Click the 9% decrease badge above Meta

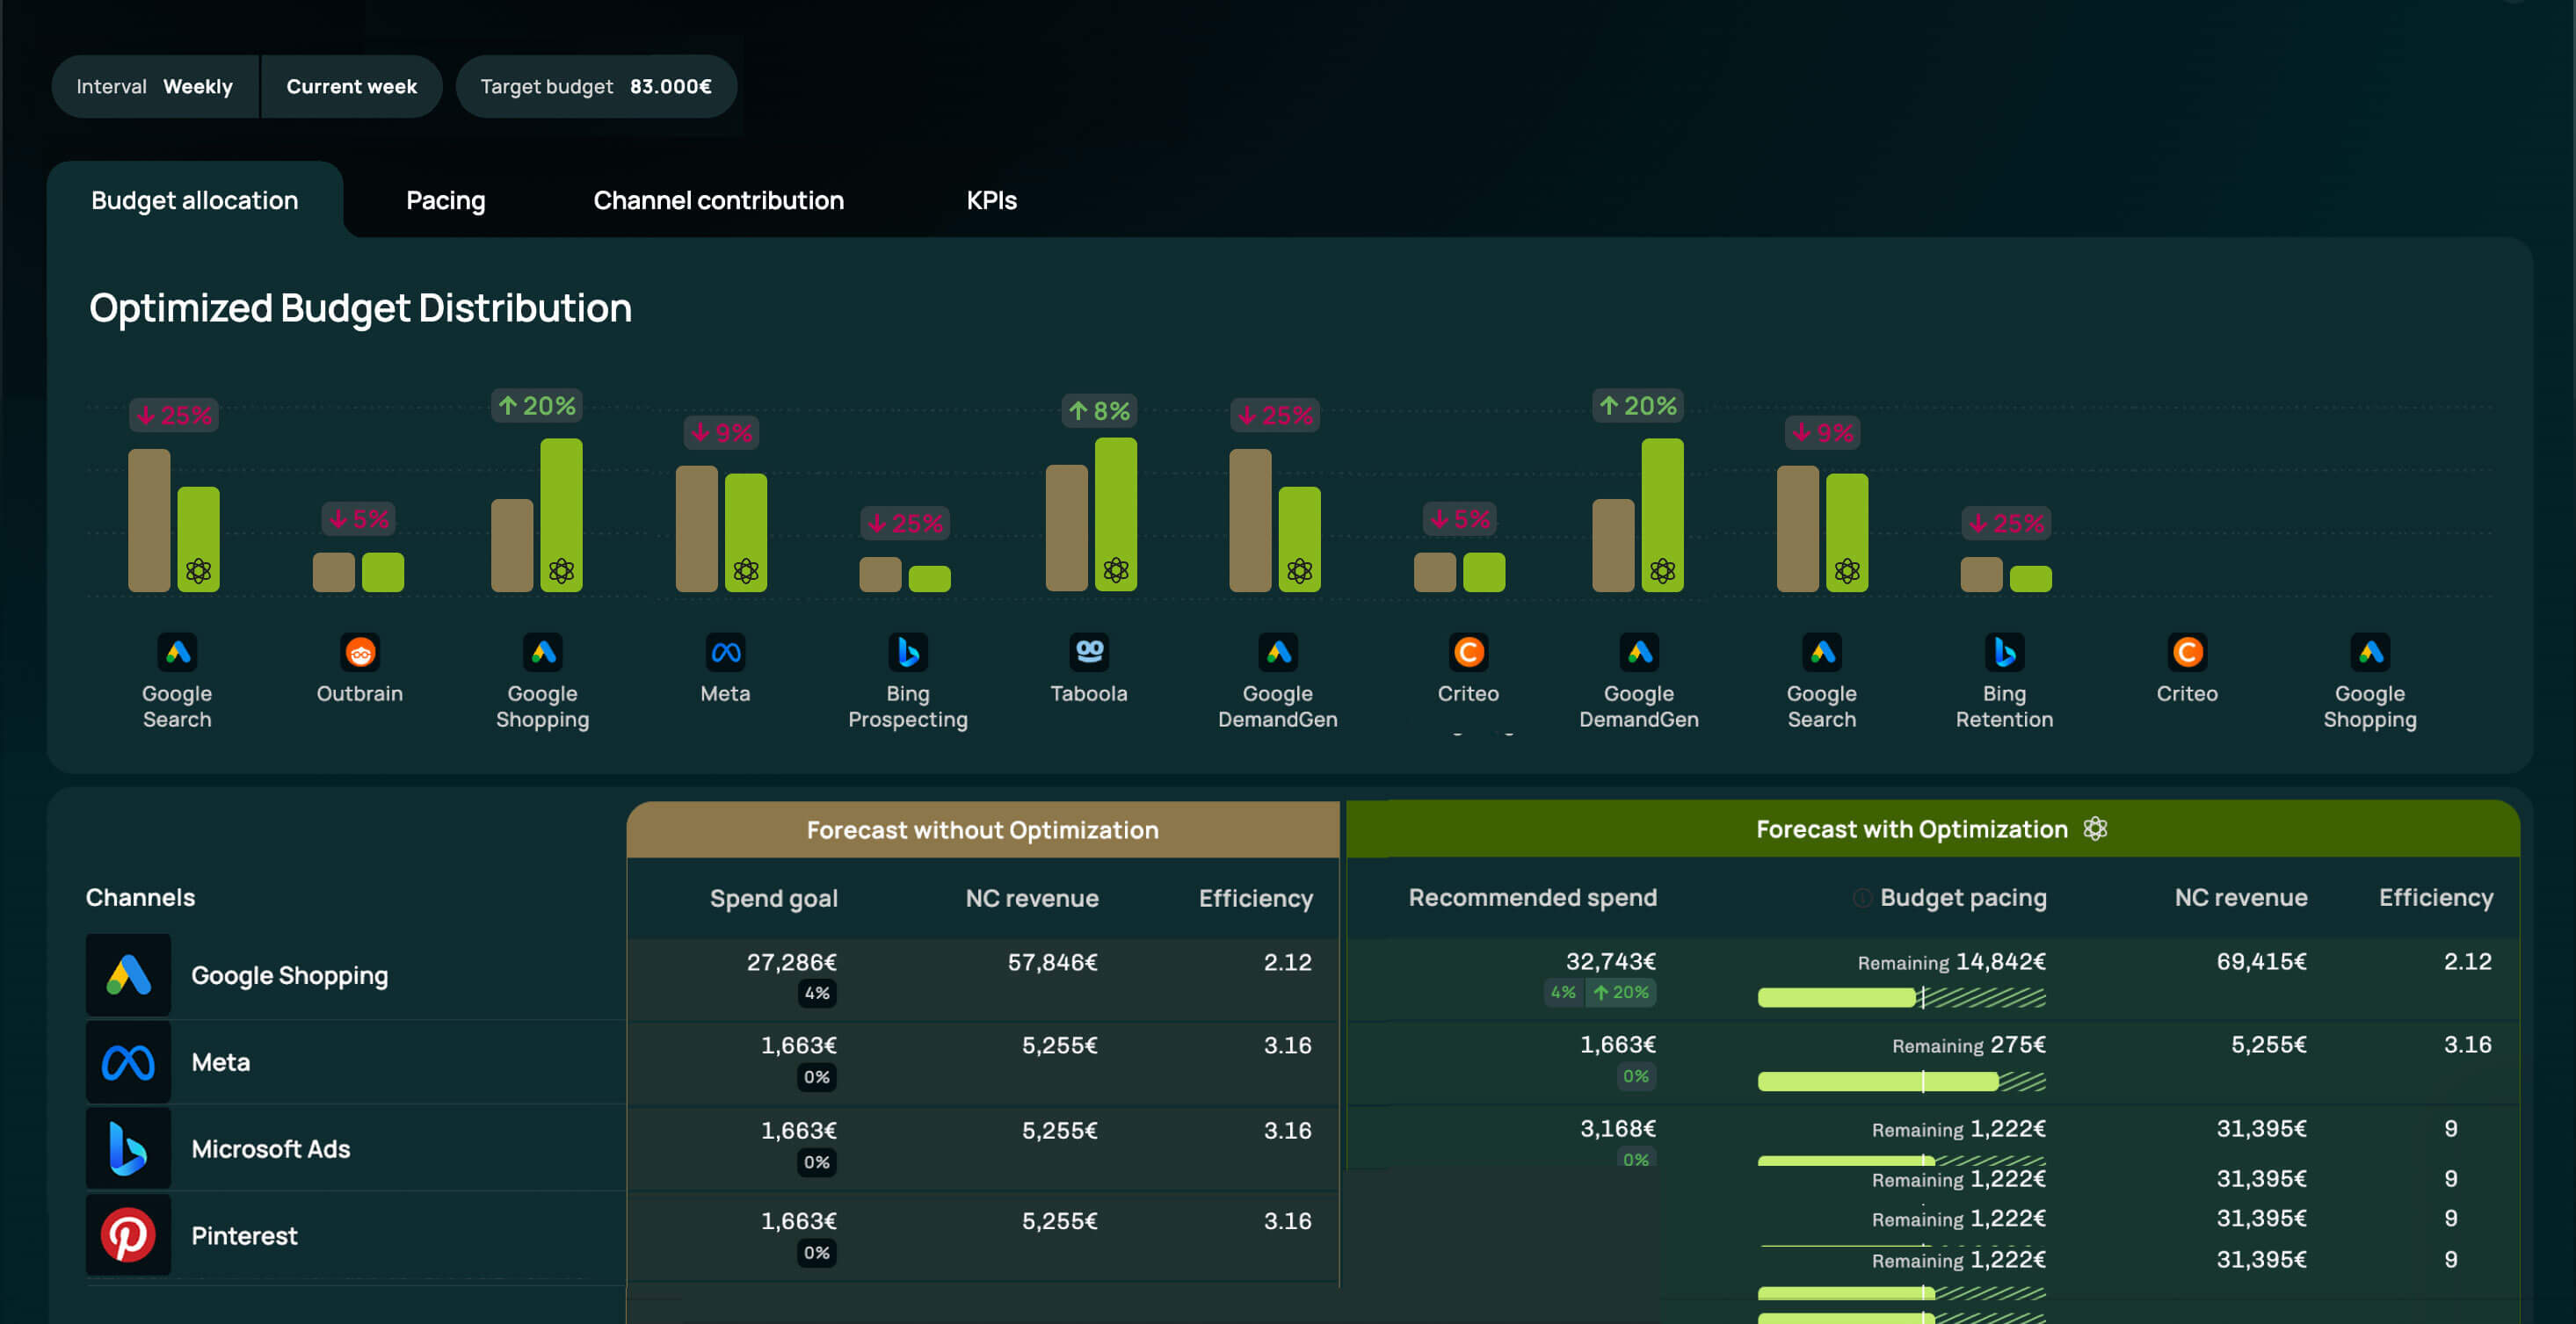(722, 433)
